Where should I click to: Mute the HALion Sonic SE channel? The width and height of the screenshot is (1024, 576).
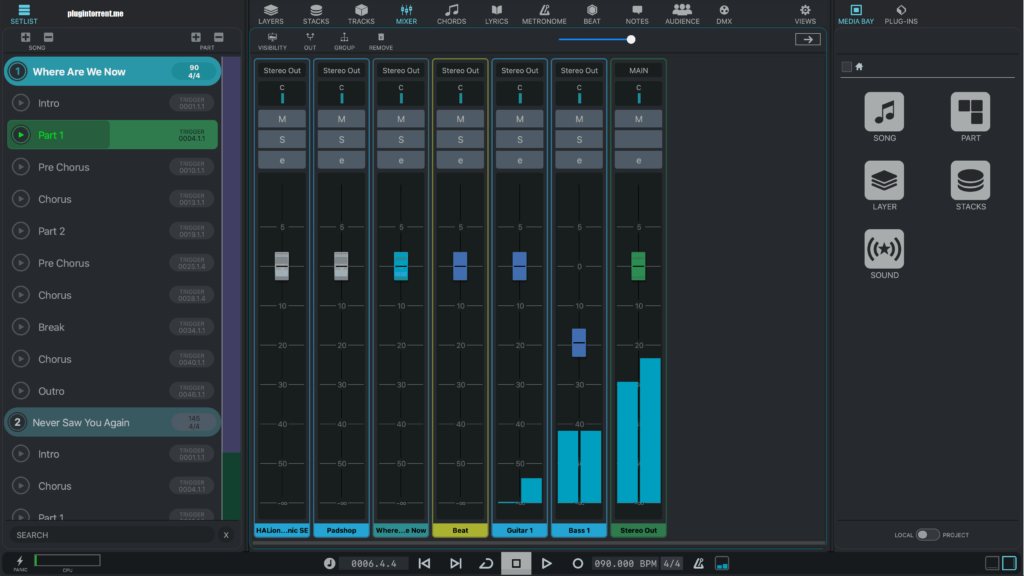click(282, 119)
